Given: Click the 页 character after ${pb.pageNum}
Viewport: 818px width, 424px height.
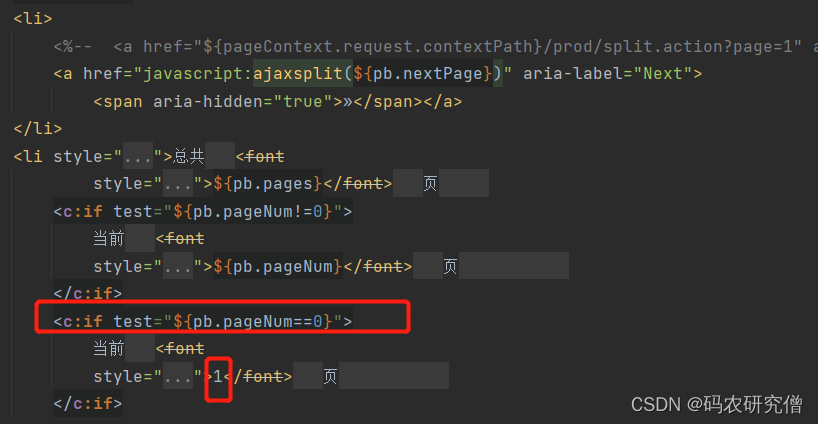Looking at the screenshot, I should point(450,266).
